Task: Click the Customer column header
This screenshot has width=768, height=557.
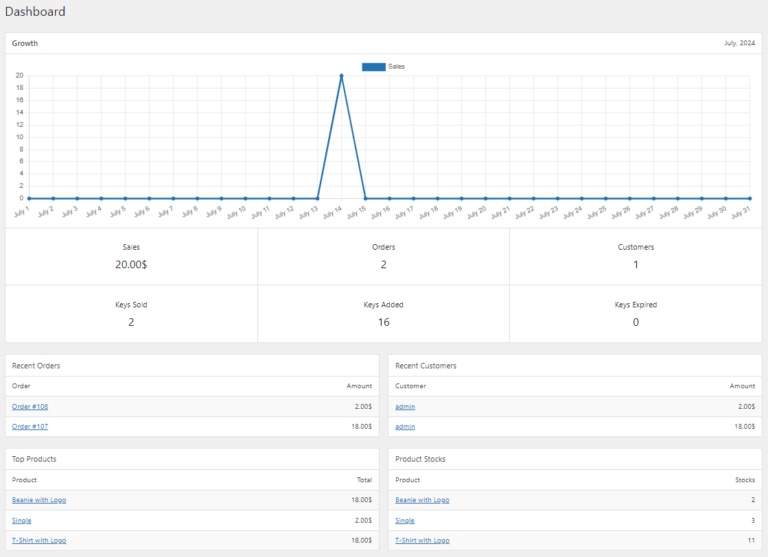Action: (410, 386)
